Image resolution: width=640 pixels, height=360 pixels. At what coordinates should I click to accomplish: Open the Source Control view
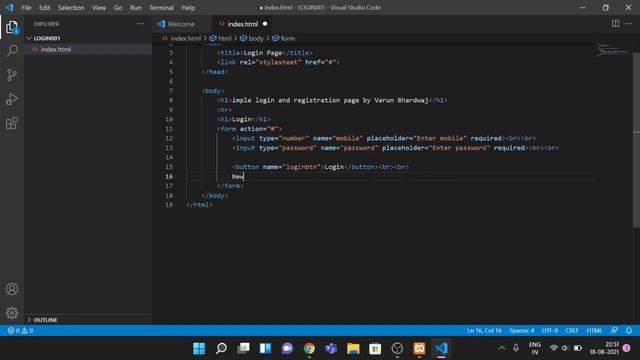point(12,75)
